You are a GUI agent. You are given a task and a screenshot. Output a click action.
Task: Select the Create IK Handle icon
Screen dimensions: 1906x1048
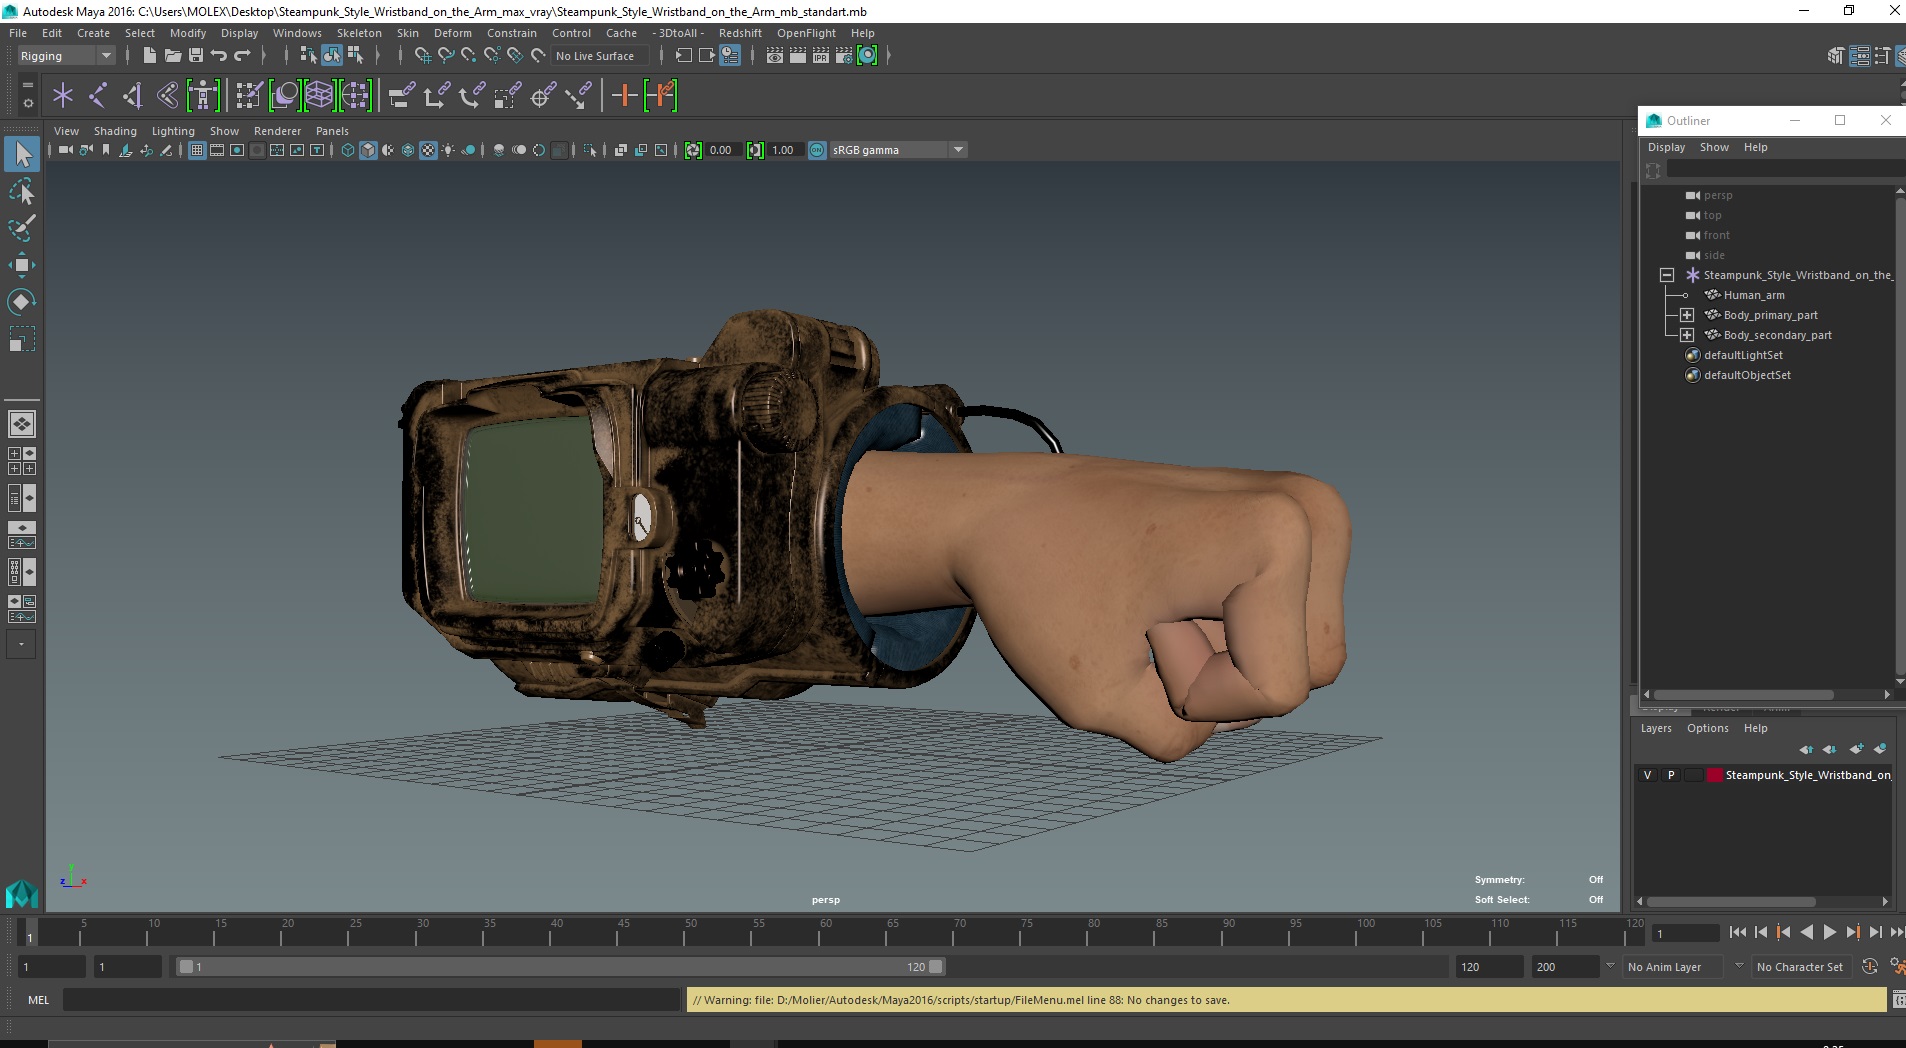click(x=133, y=96)
